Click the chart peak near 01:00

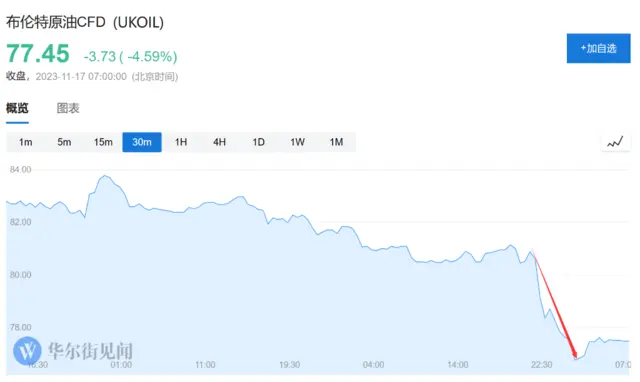tap(106, 176)
